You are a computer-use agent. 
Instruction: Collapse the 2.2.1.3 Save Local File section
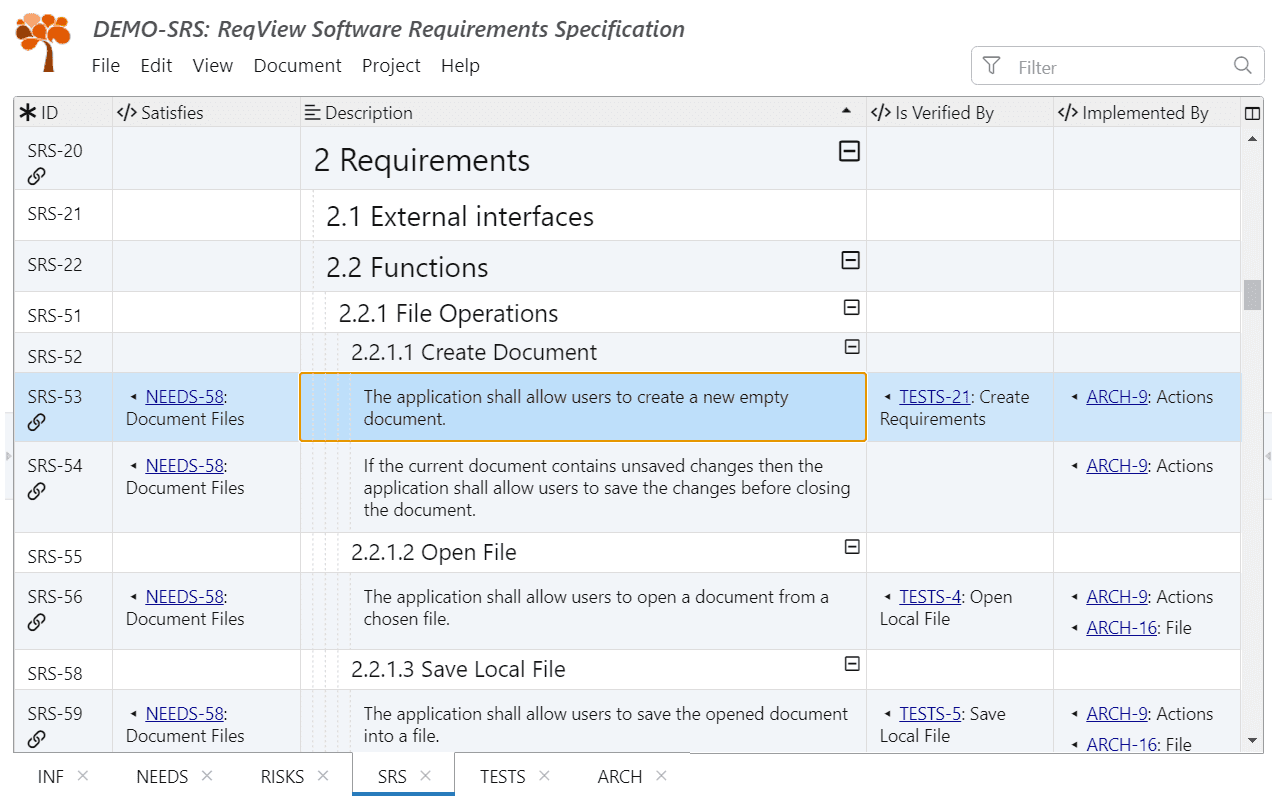point(851,663)
